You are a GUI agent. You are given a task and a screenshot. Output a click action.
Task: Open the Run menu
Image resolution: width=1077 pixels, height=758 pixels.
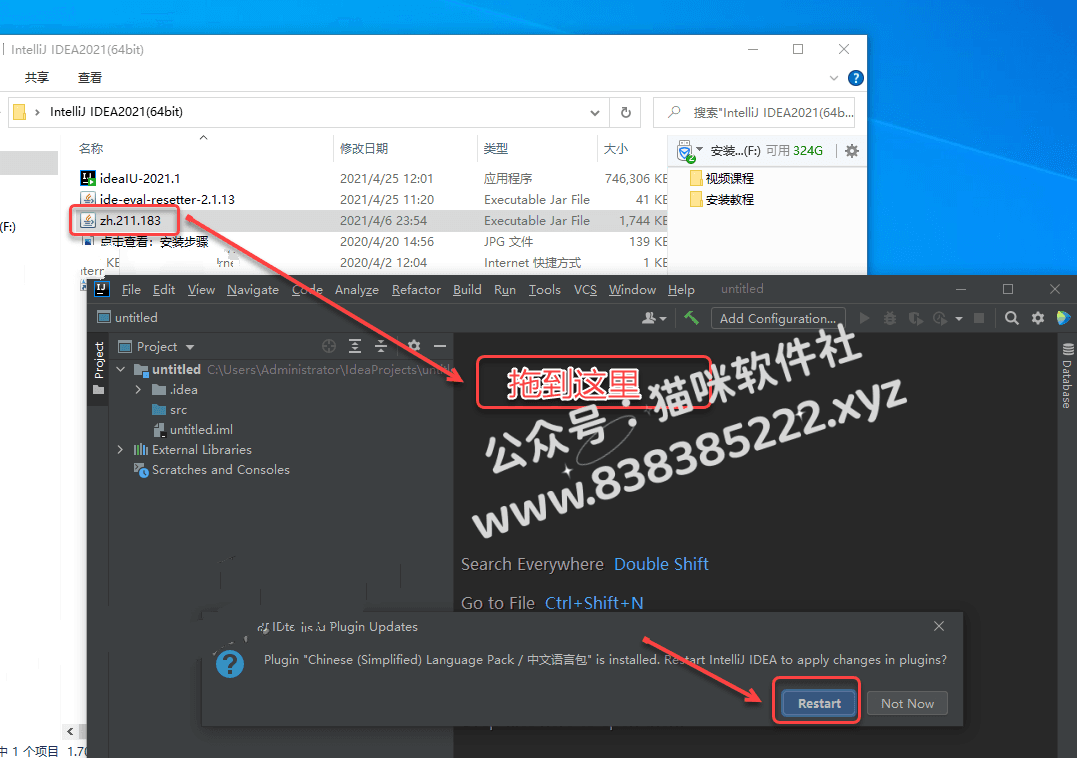(505, 290)
